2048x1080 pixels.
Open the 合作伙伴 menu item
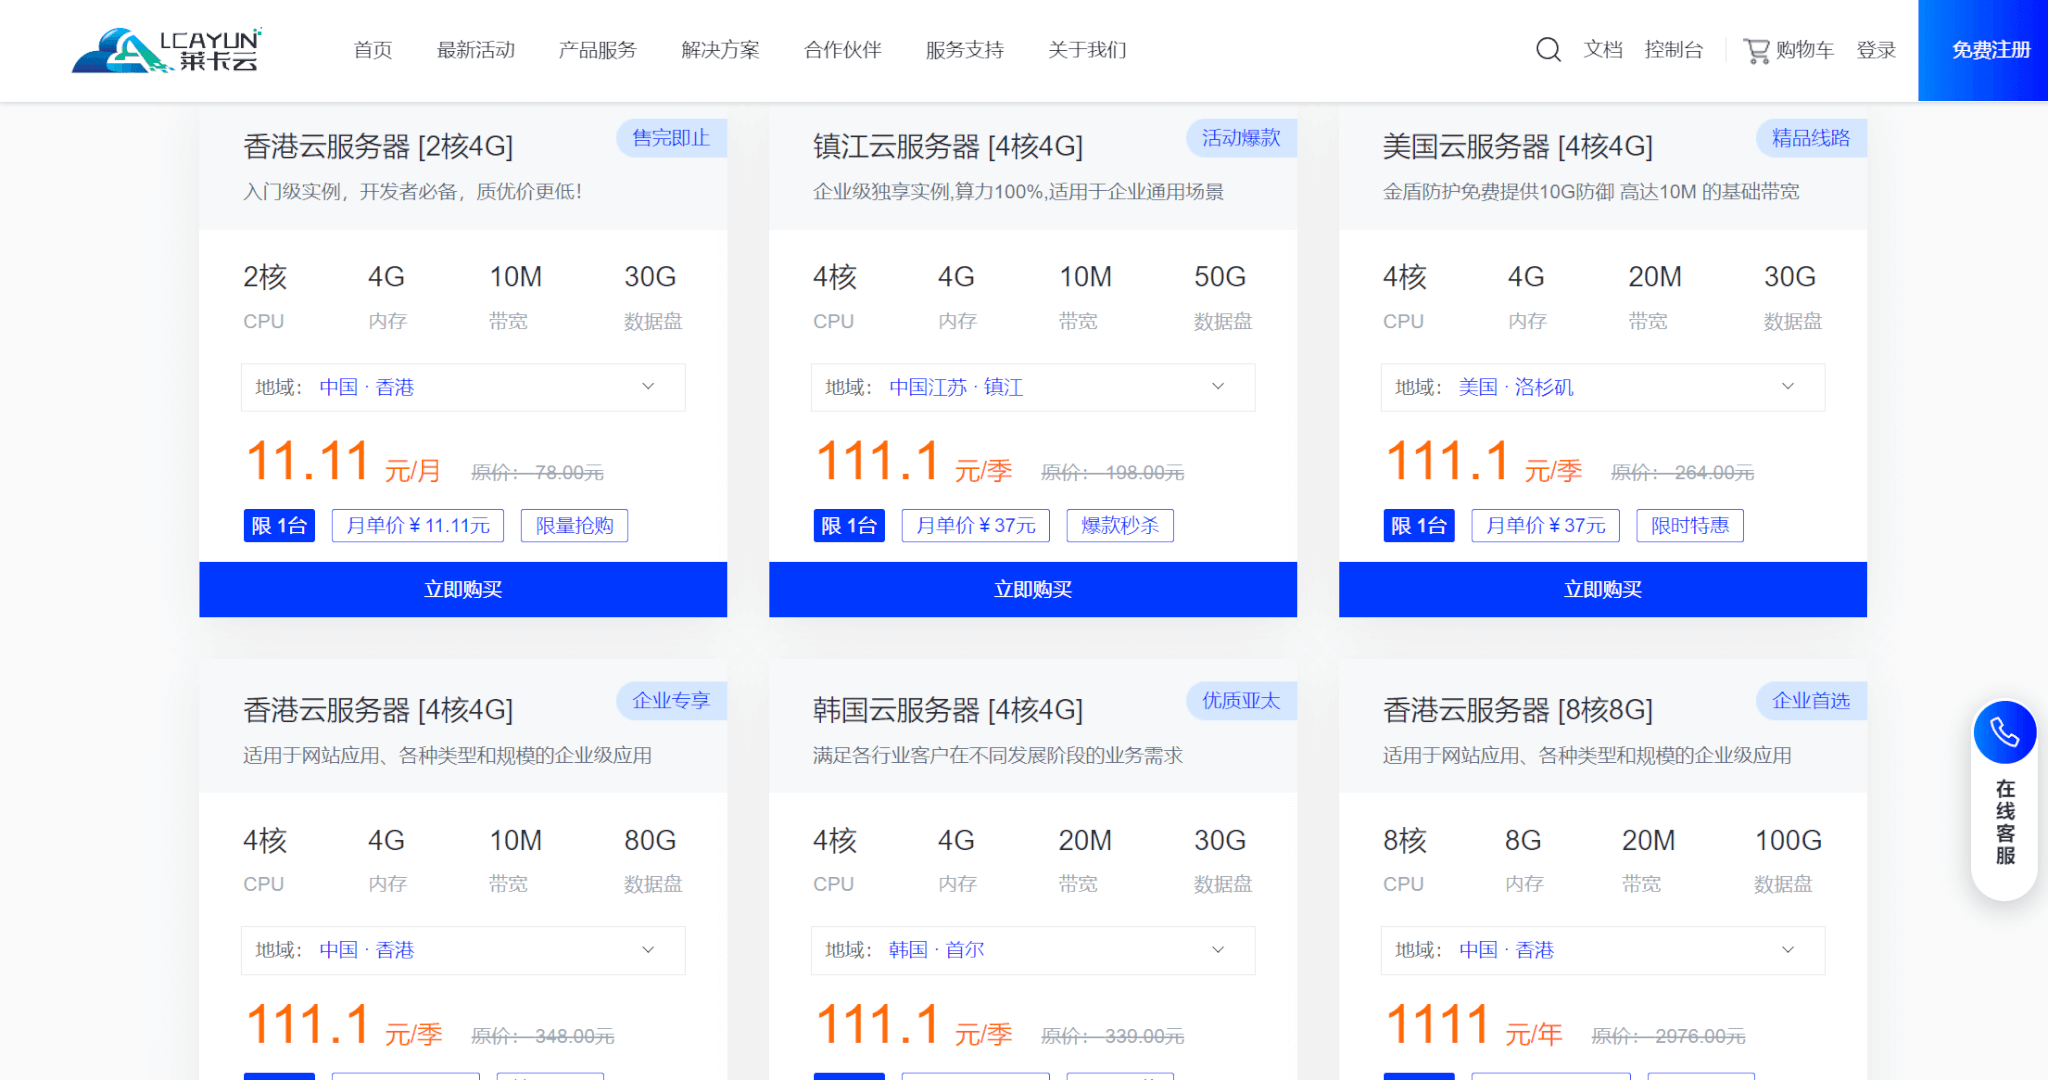click(843, 50)
